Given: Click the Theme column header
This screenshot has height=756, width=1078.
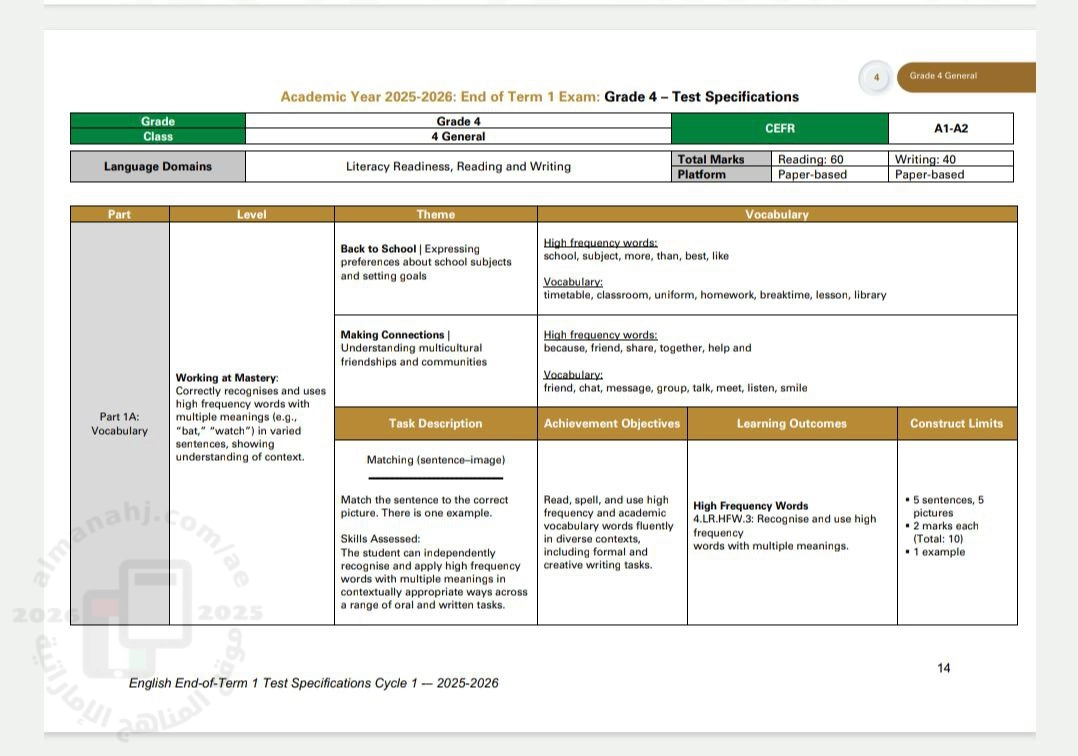Looking at the screenshot, I should point(435,214).
